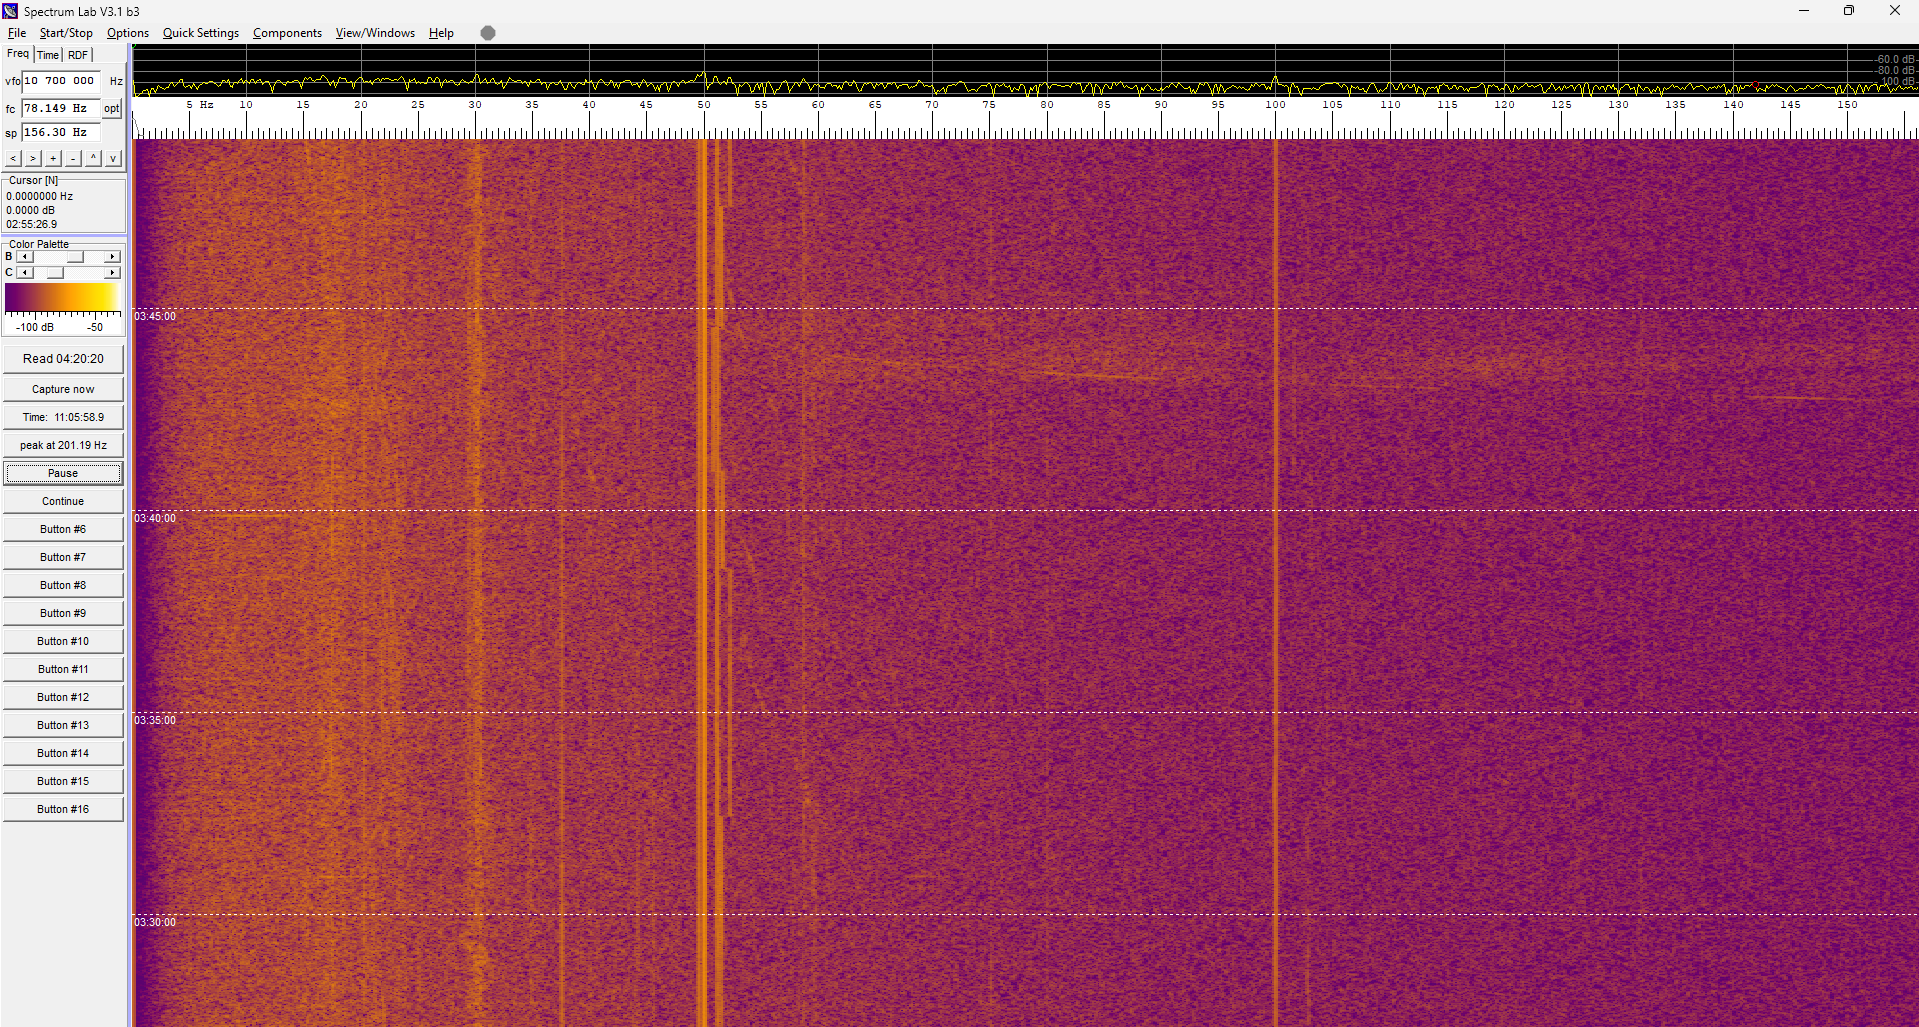Image resolution: width=1919 pixels, height=1027 pixels.
Task: Click the contrast C slider right arrow
Action: click(x=112, y=273)
